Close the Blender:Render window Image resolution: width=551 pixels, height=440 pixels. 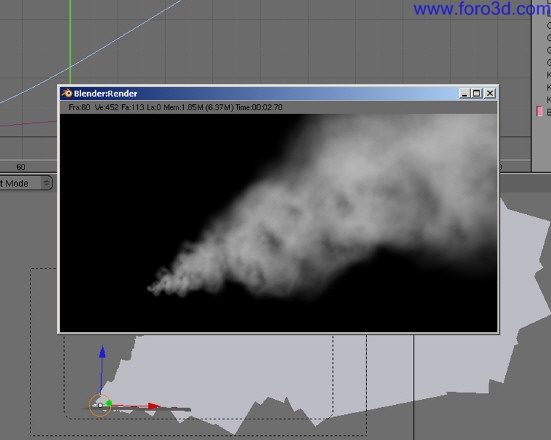pyautogui.click(x=490, y=93)
